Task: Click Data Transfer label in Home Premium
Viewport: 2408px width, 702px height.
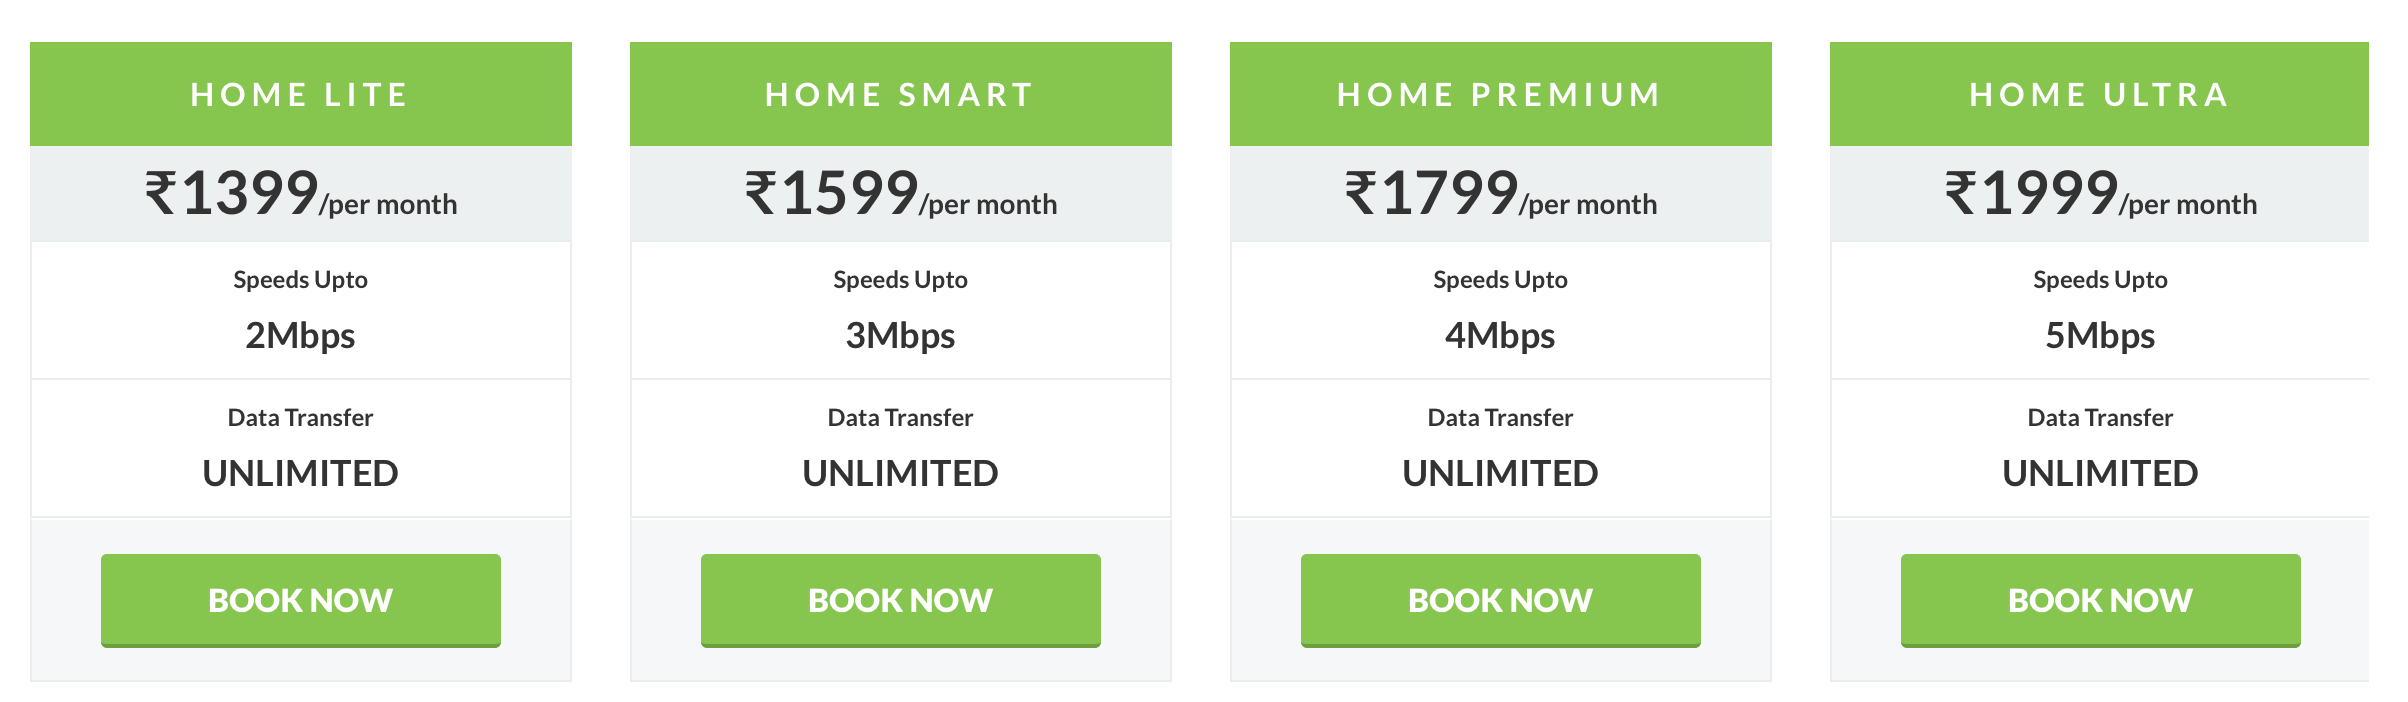Action: point(1500,417)
